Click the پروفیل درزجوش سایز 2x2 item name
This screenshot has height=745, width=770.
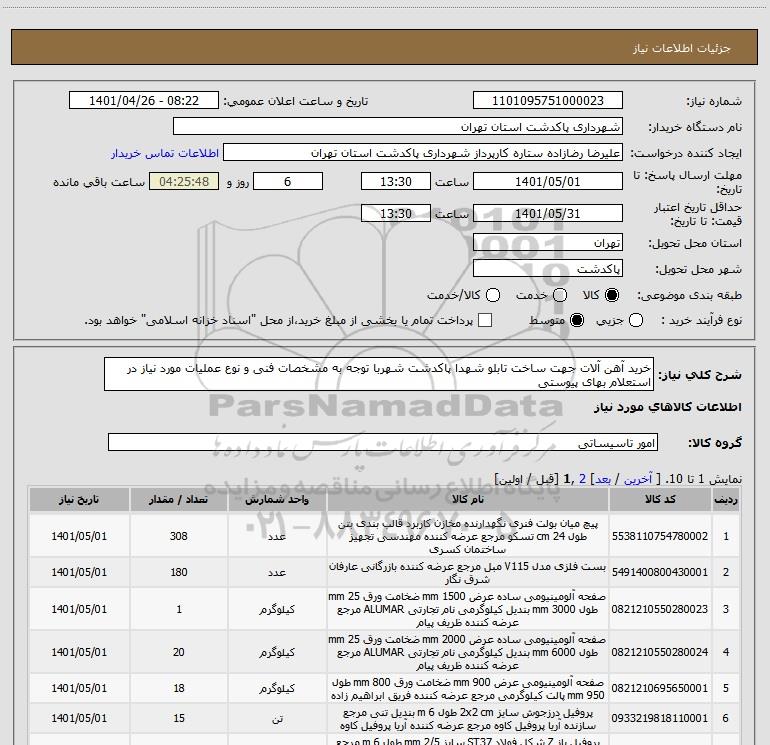468,719
